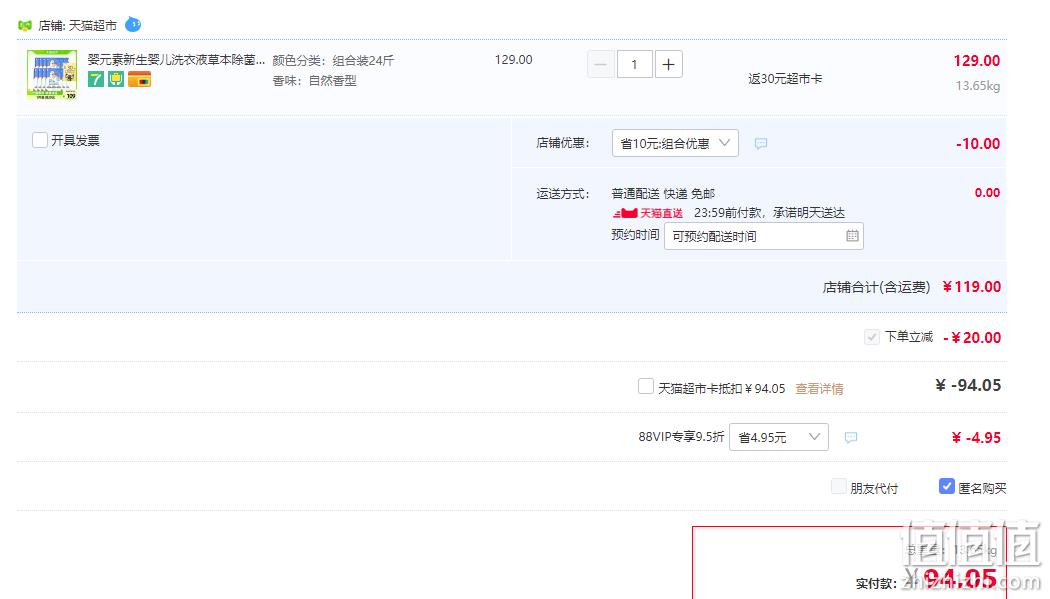The width and height of the screenshot is (1050, 599).
Task: Click the gray unit price 129.00
Action: coord(514,60)
